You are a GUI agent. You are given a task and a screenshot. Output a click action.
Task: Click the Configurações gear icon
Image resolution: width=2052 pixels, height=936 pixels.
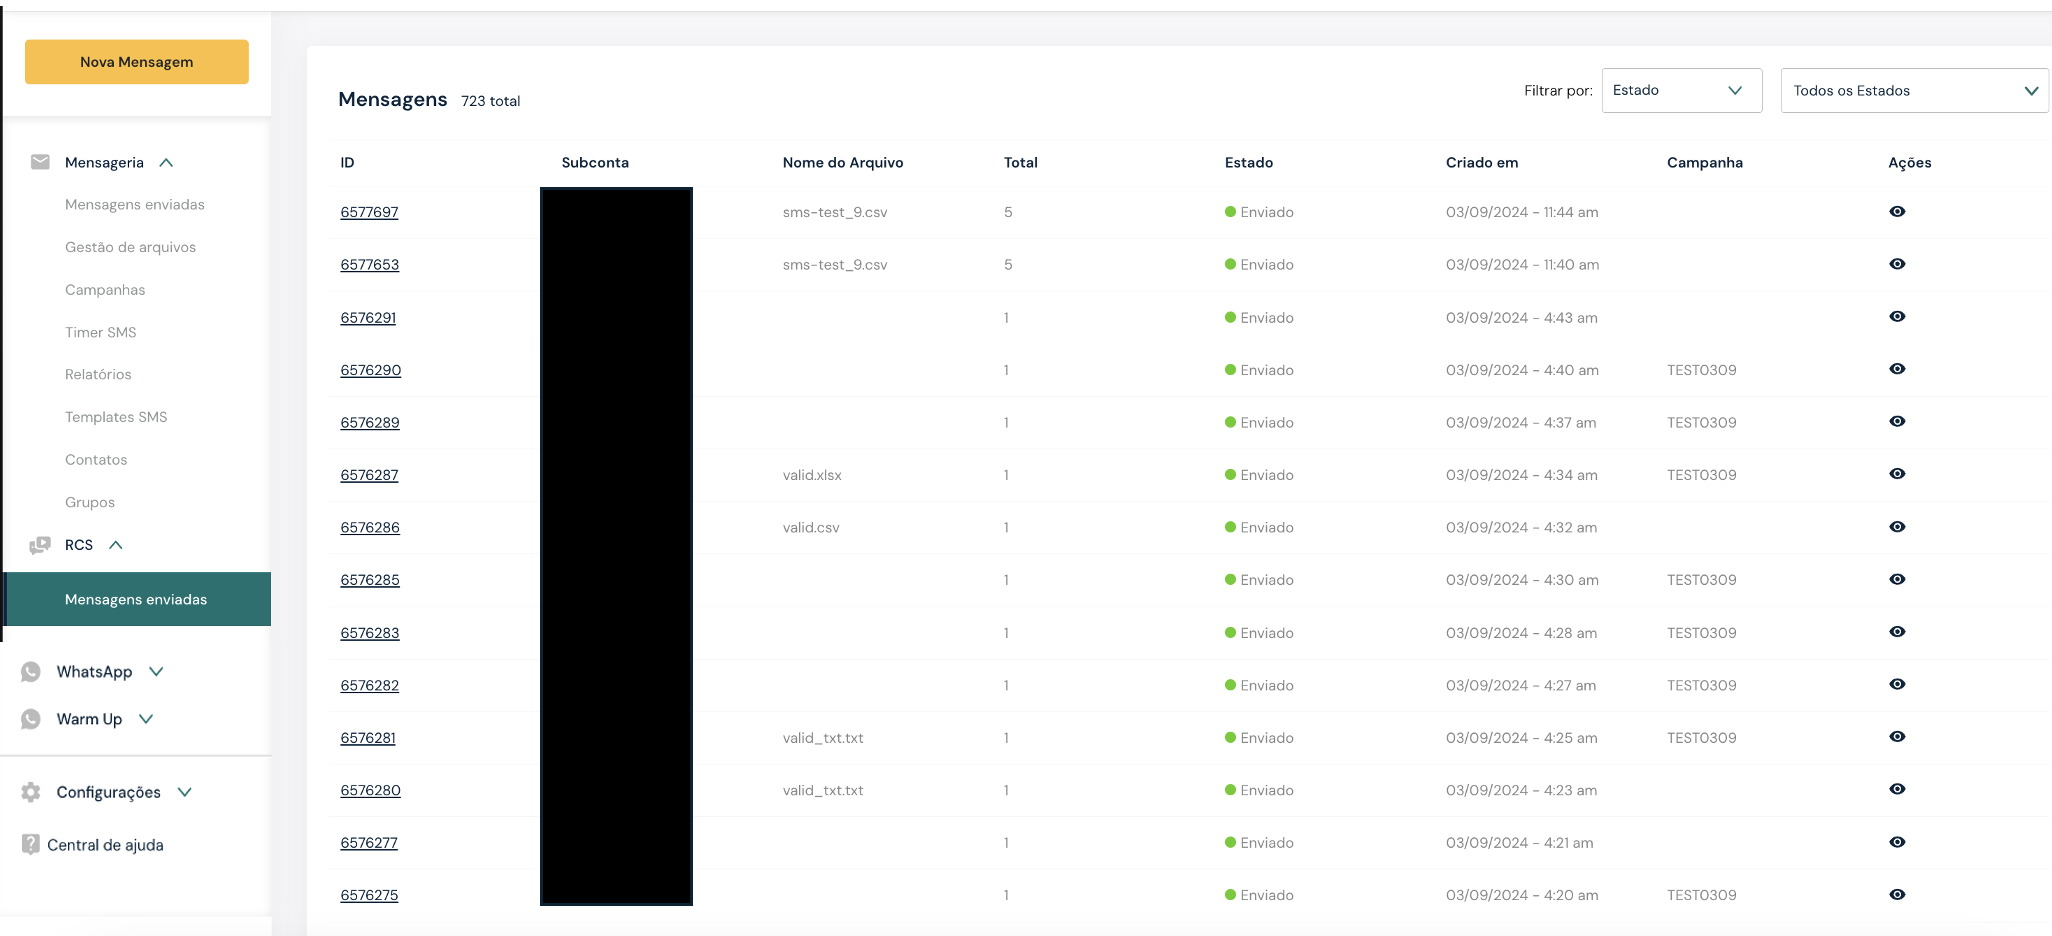click(x=31, y=792)
